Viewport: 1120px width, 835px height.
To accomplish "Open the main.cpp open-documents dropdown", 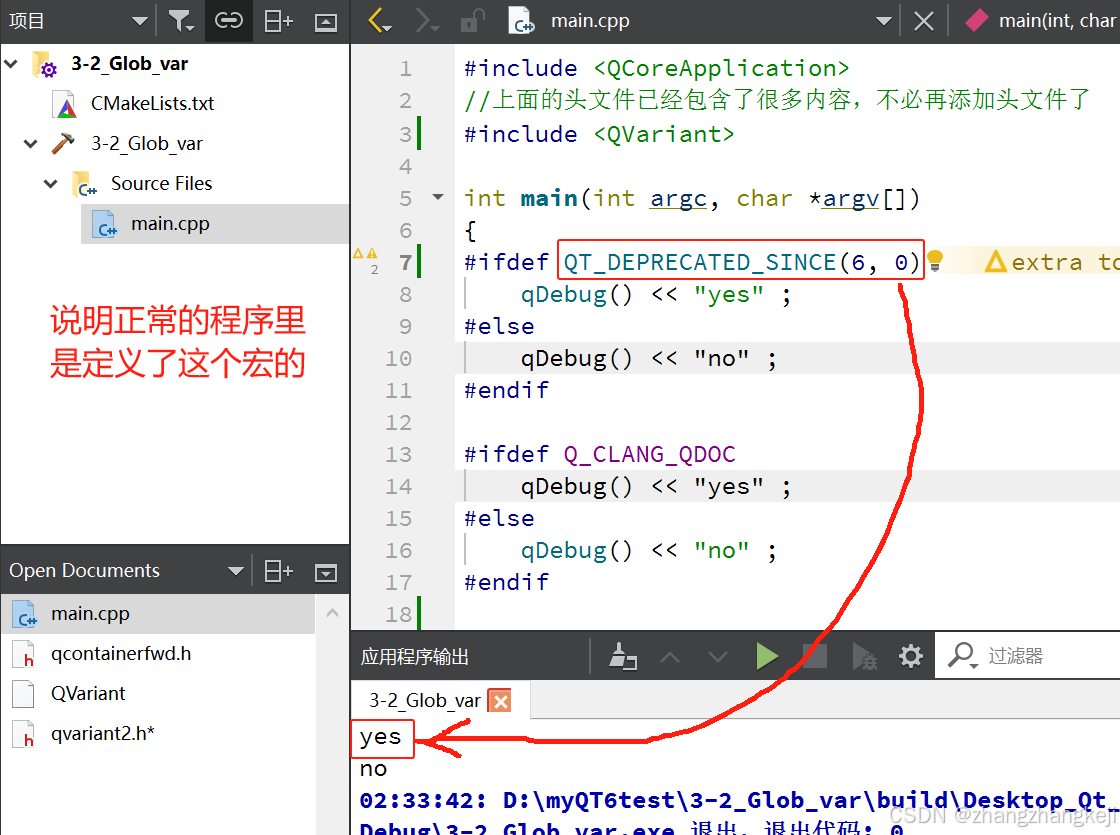I will 884,21.
